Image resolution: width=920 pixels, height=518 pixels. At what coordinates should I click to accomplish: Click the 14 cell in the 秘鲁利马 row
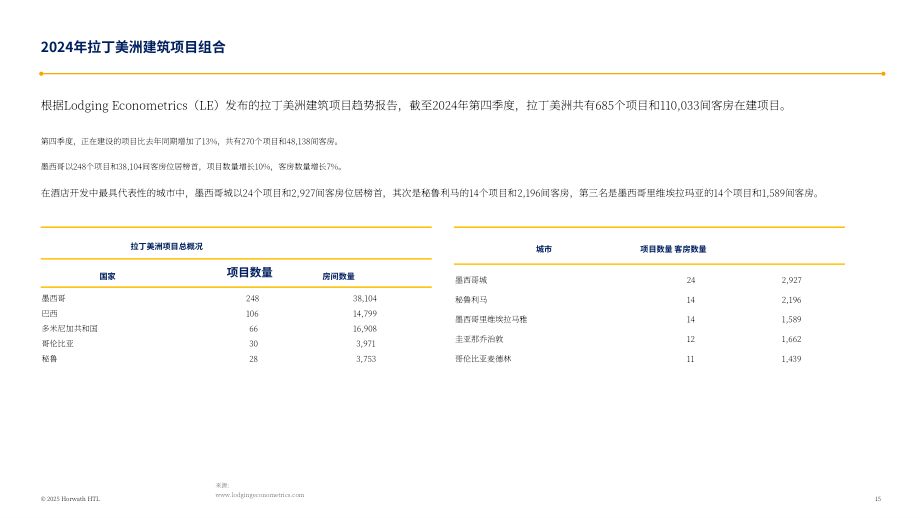click(x=691, y=300)
